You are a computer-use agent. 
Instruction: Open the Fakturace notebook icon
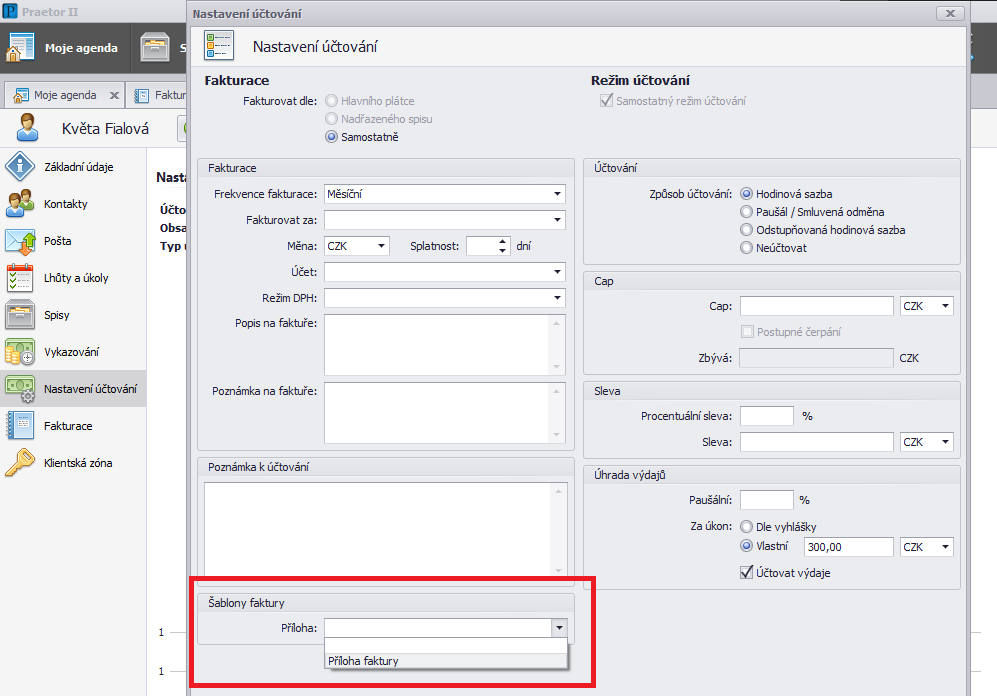click(21, 426)
